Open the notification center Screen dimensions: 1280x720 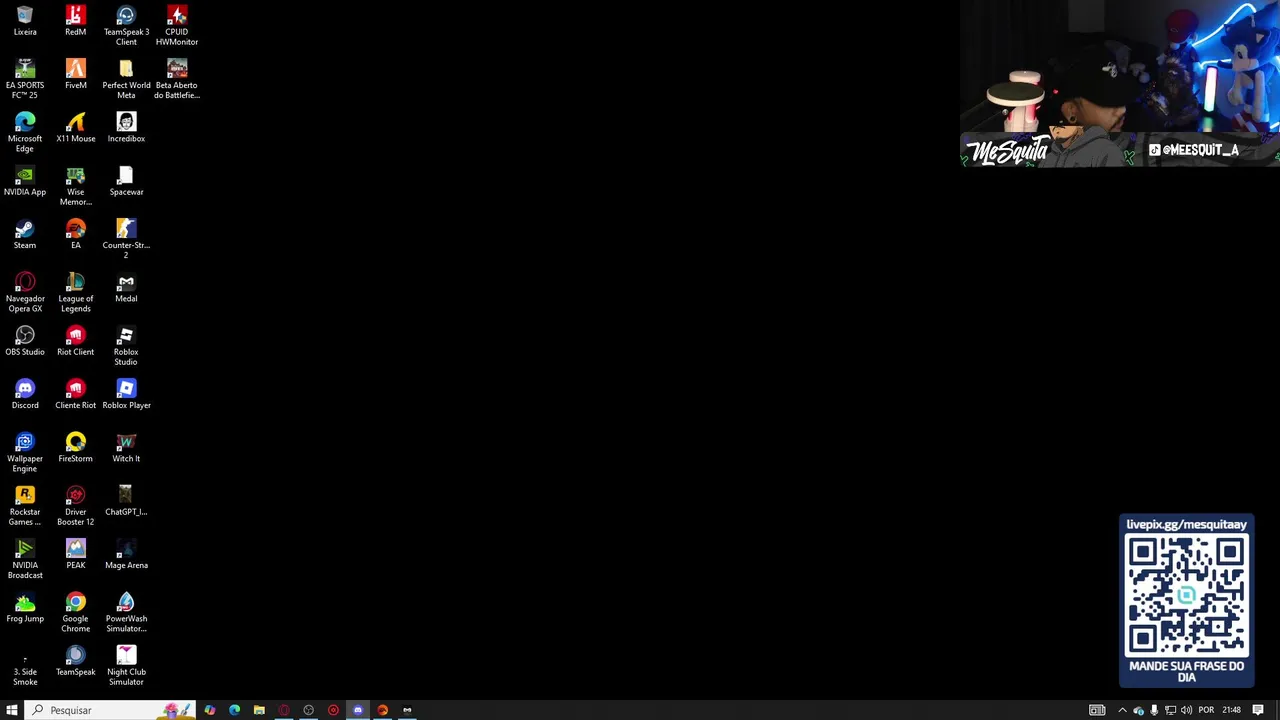coord(1258,710)
